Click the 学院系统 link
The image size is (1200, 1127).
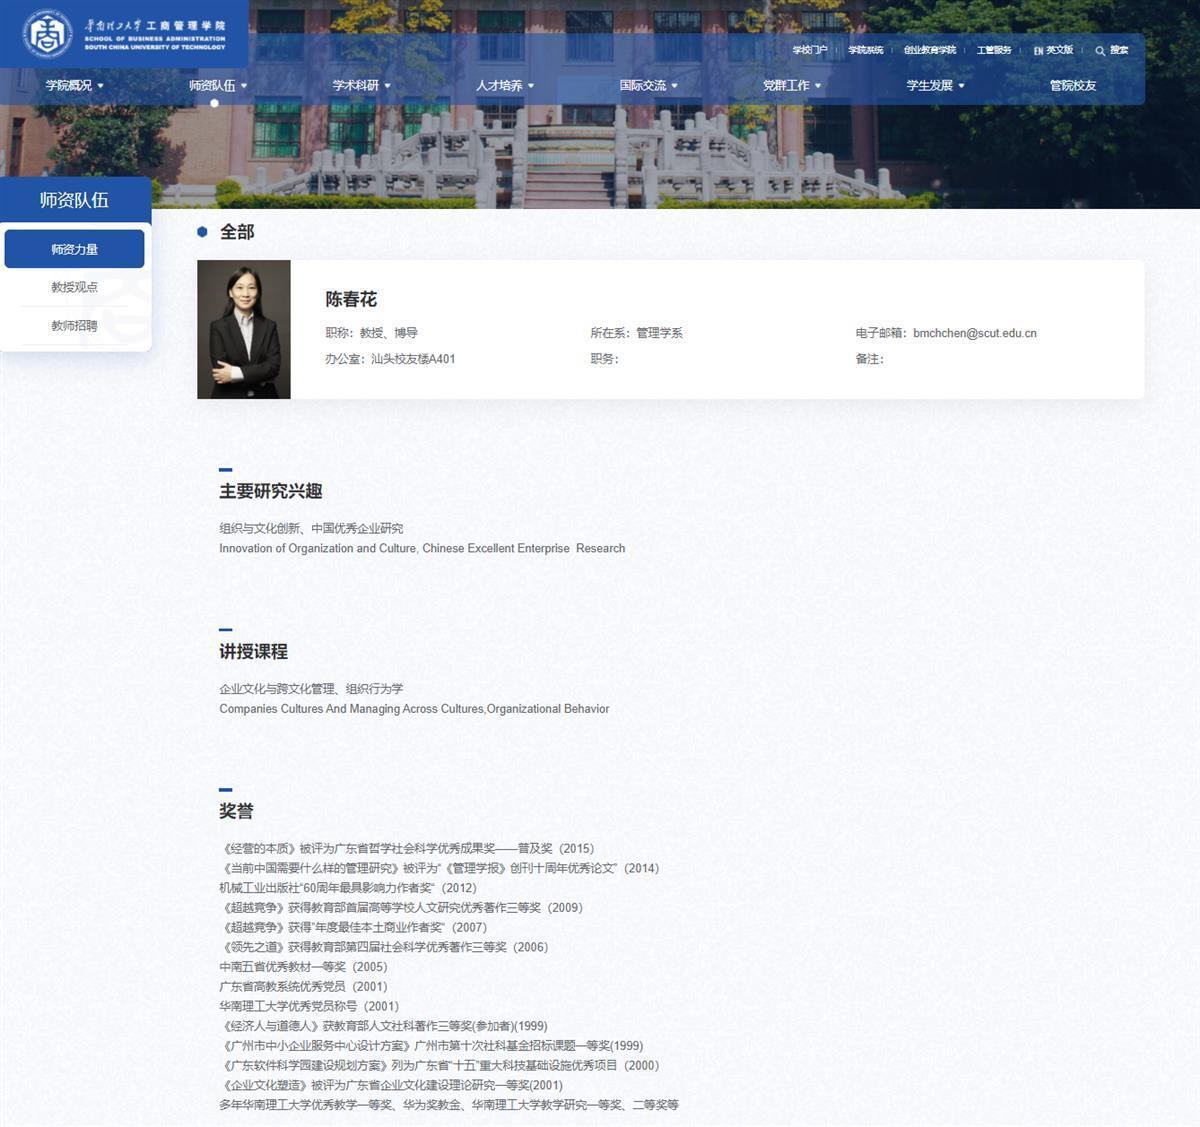[x=865, y=50]
